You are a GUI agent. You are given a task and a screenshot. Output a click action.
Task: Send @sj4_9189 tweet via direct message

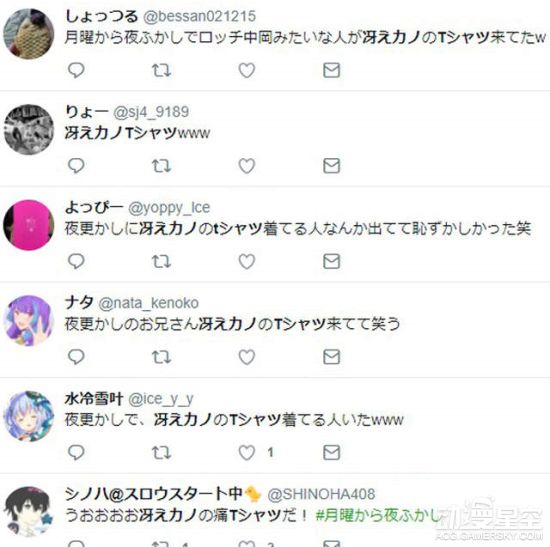pos(331,166)
